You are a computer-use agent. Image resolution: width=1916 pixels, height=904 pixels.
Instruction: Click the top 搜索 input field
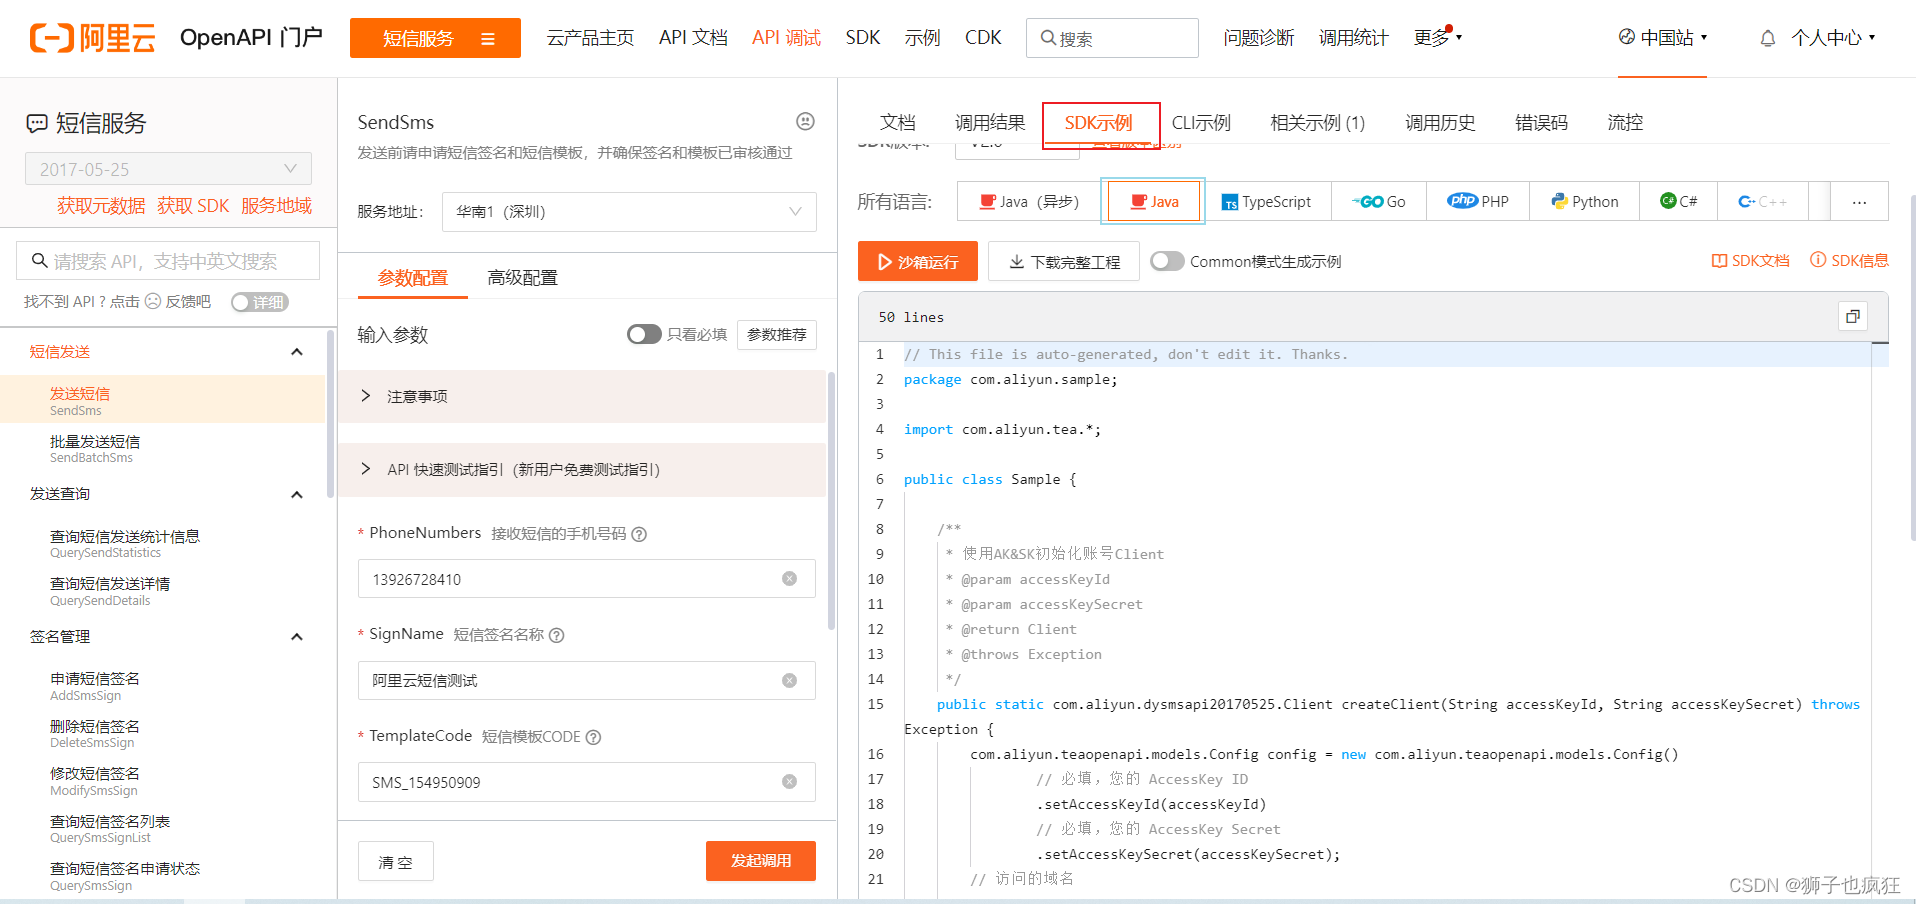click(1112, 38)
